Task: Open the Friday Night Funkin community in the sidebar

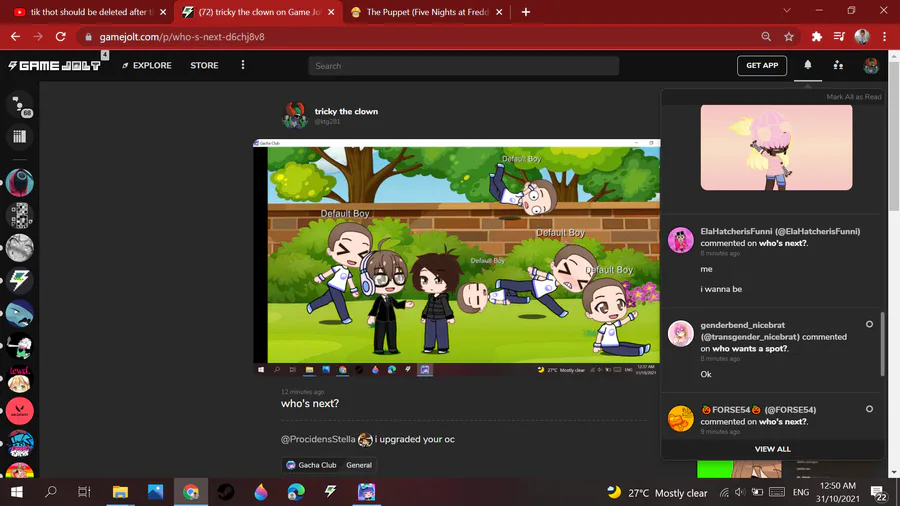Action: point(20,444)
